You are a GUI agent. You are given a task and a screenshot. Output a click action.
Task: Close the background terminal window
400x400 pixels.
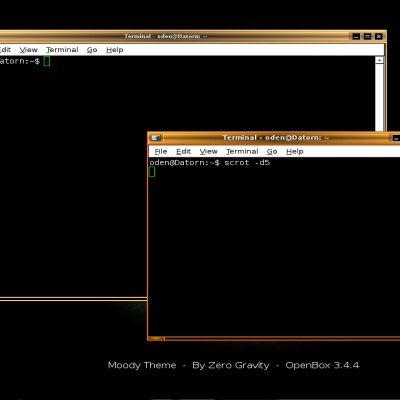[379, 36]
